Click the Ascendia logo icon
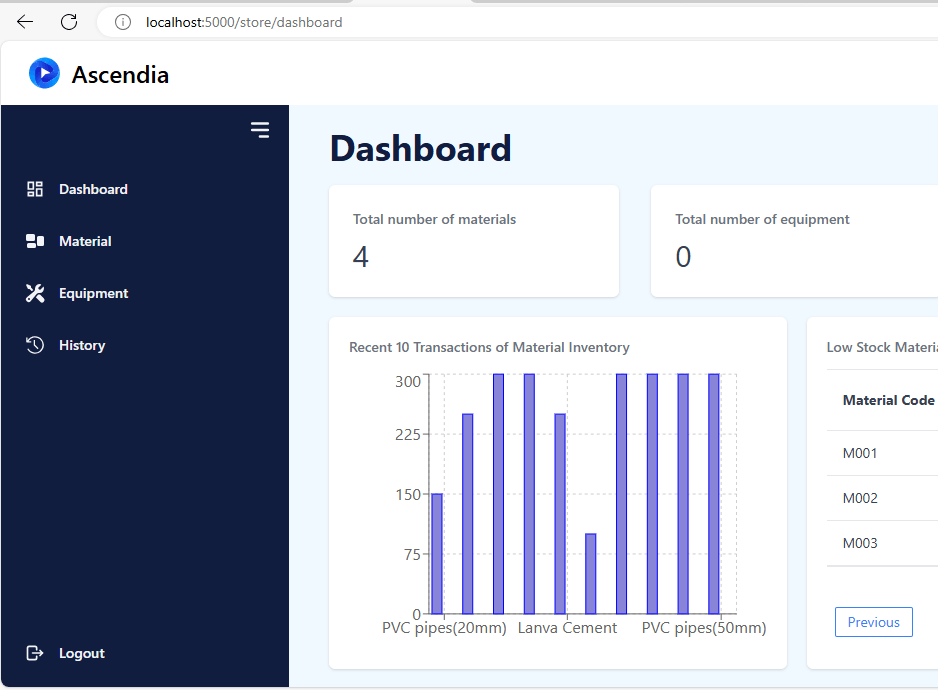938x690 pixels. pyautogui.click(x=44, y=74)
